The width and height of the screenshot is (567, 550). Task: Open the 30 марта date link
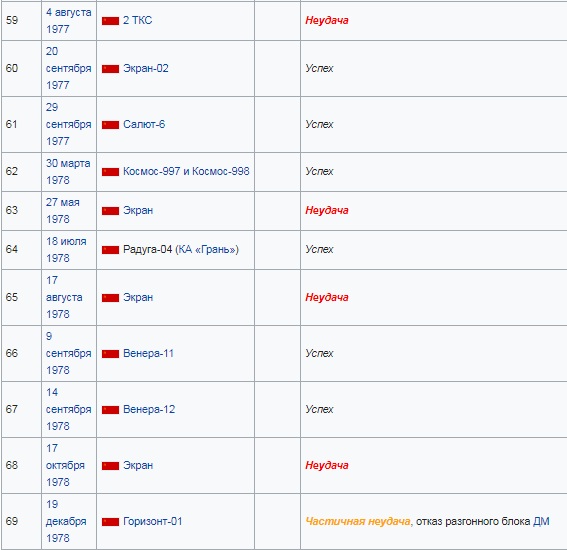[68, 163]
